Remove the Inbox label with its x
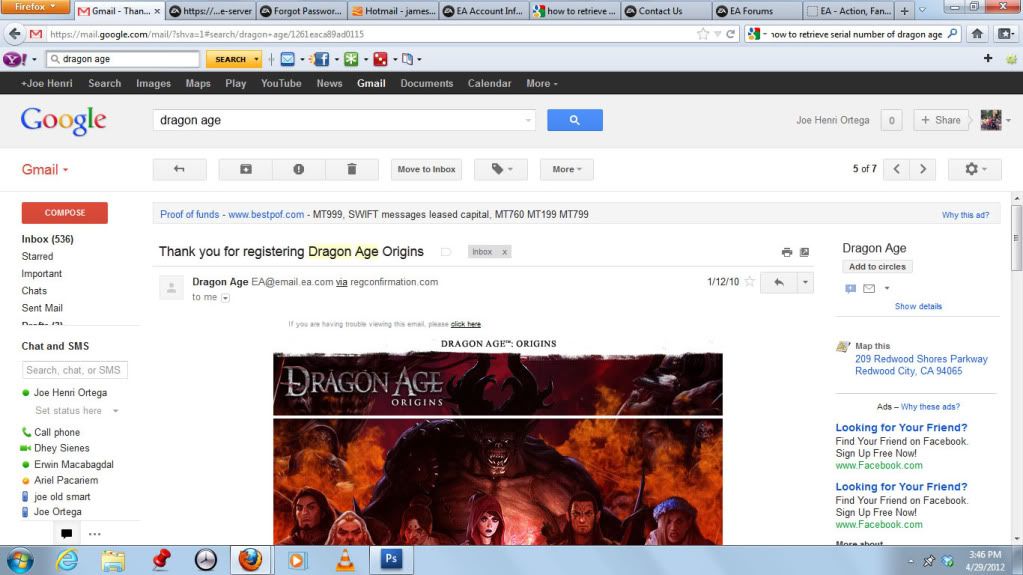The image size is (1023, 575). point(504,252)
